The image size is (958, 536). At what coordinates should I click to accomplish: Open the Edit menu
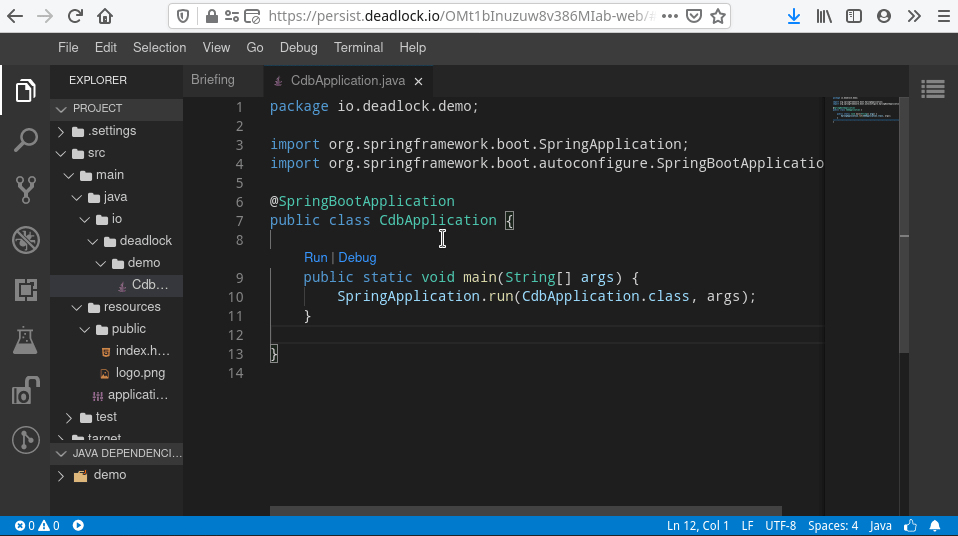(x=106, y=48)
